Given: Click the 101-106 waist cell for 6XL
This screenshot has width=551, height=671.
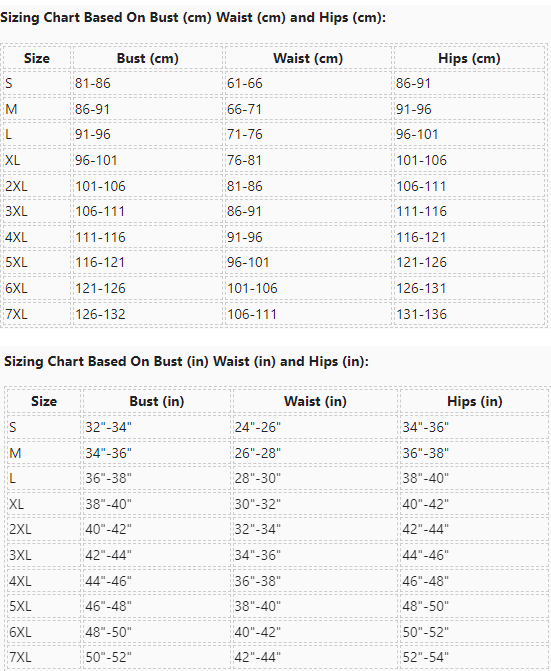Looking at the screenshot, I should click(x=308, y=288).
